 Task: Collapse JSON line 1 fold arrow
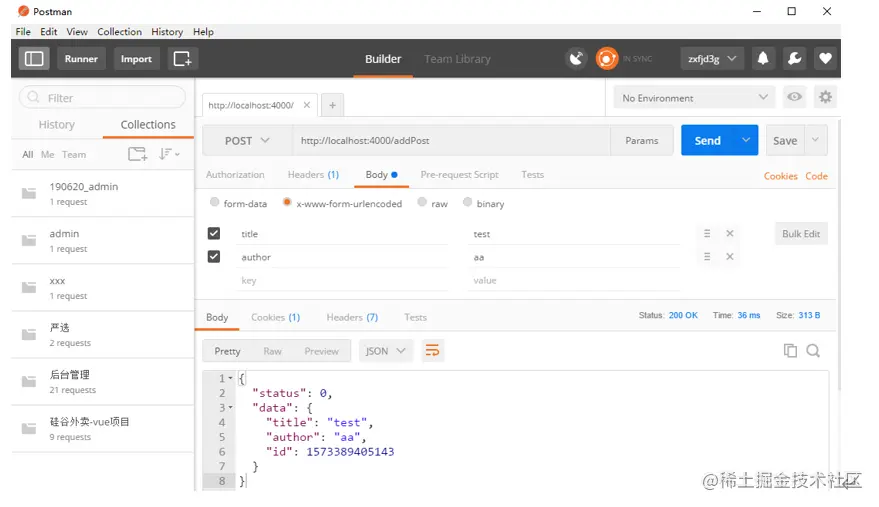pyautogui.click(x=230, y=378)
